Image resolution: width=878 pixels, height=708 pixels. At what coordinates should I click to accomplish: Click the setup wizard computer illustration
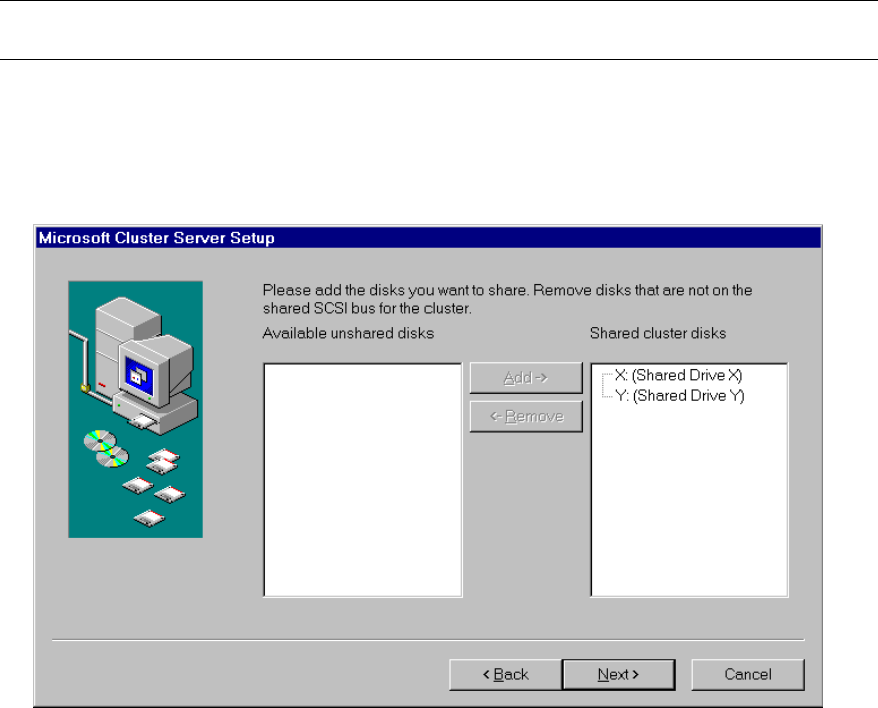click(x=136, y=409)
